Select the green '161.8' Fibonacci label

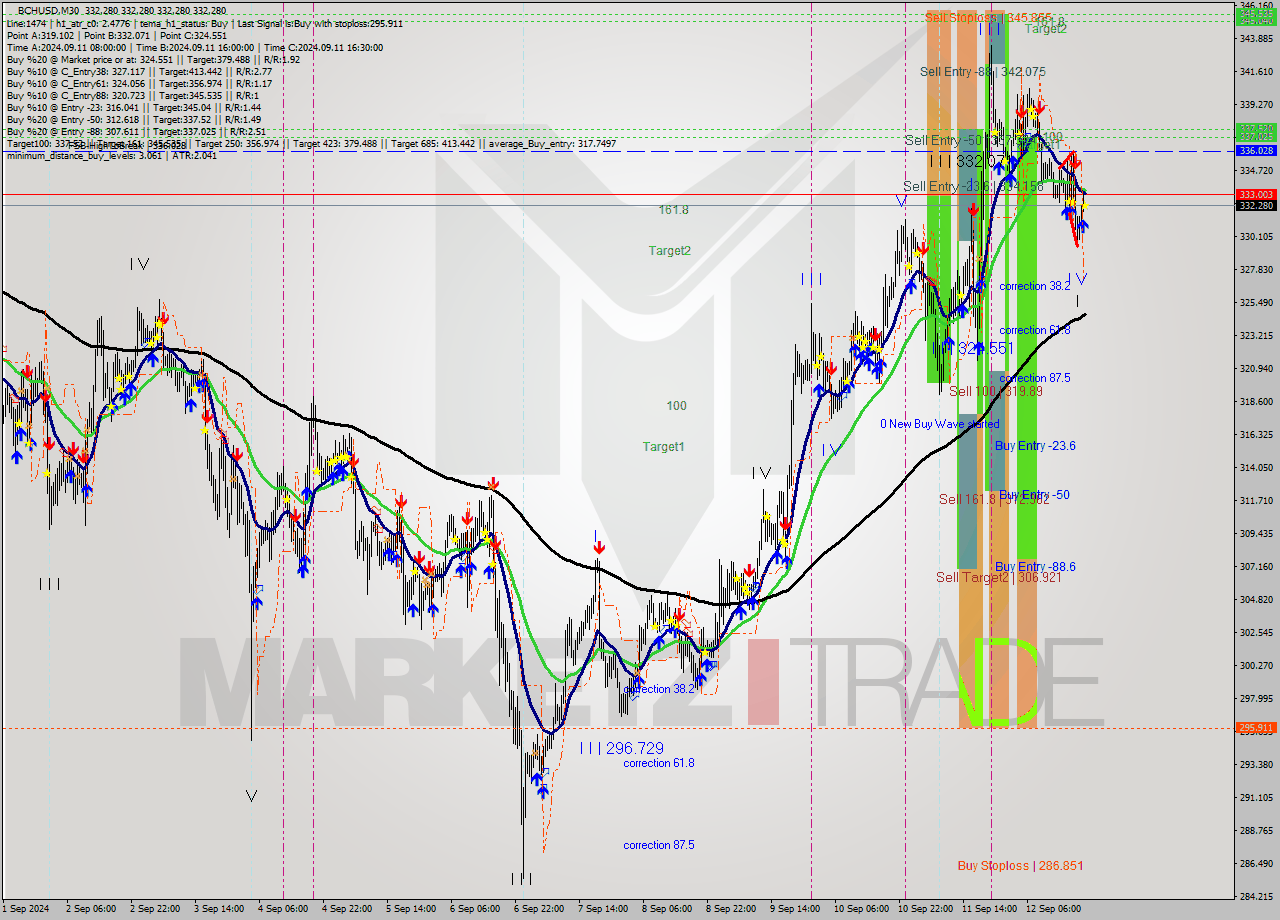click(x=673, y=210)
